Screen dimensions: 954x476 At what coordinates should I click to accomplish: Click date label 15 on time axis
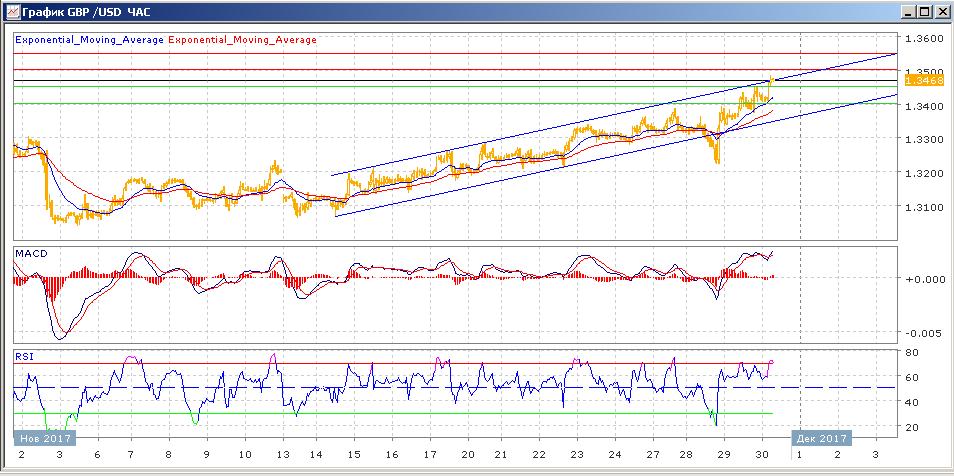pyautogui.click(x=354, y=455)
